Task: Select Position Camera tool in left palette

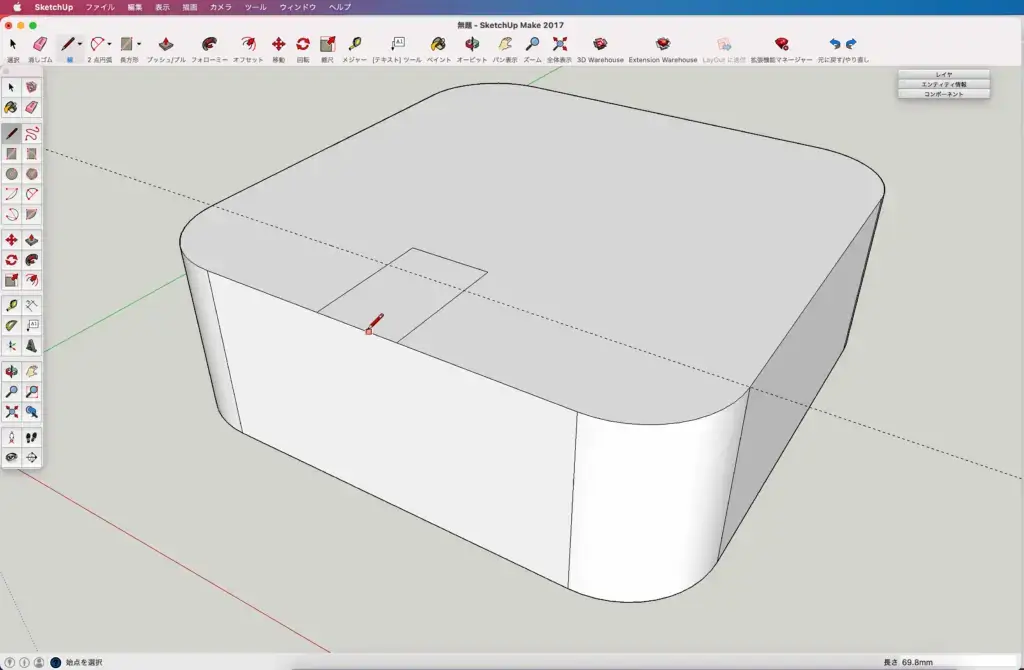Action: pos(12,438)
